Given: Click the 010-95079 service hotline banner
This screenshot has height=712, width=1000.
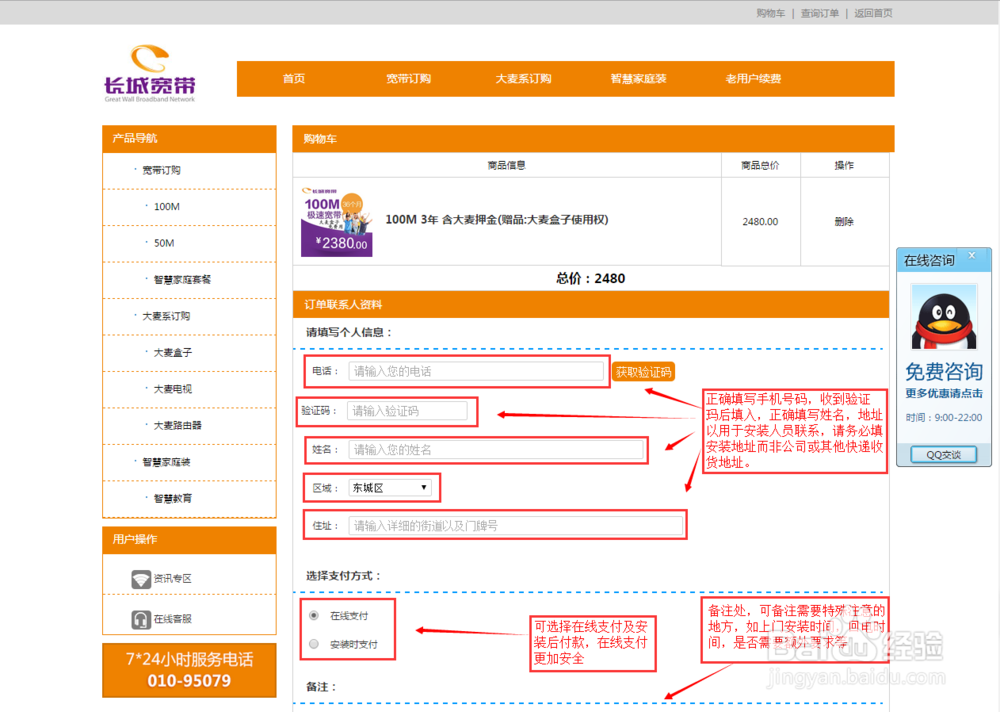Looking at the screenshot, I should coord(189,670).
